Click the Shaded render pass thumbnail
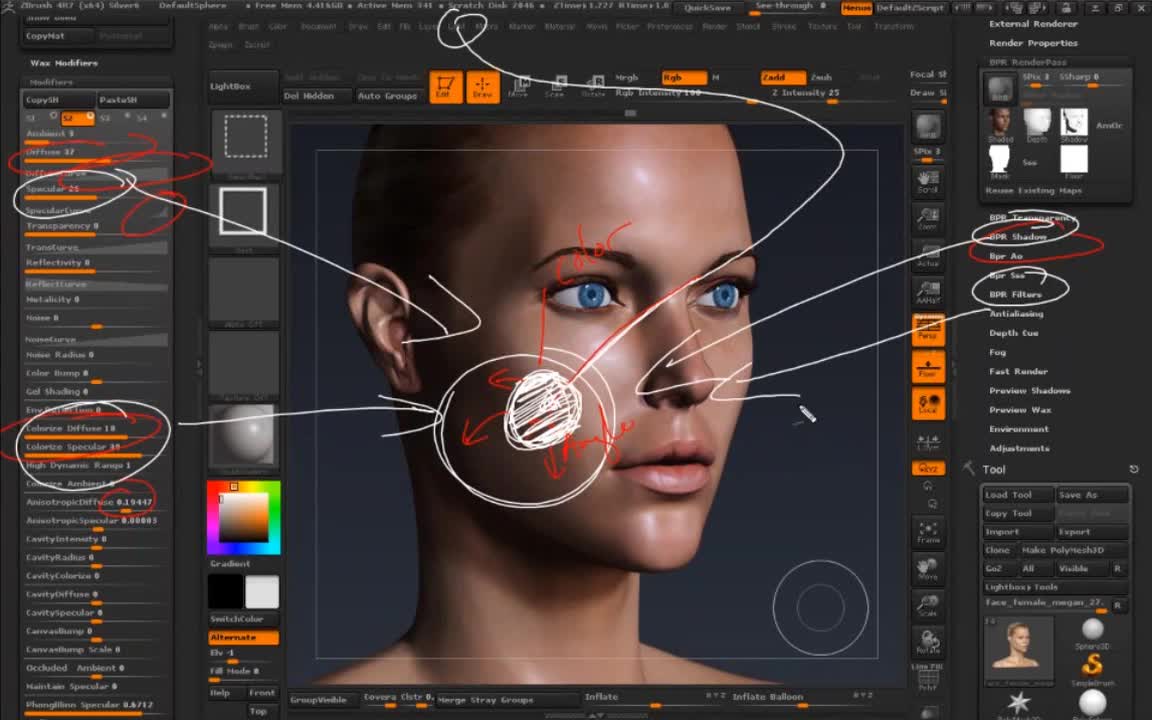 coord(1000,125)
